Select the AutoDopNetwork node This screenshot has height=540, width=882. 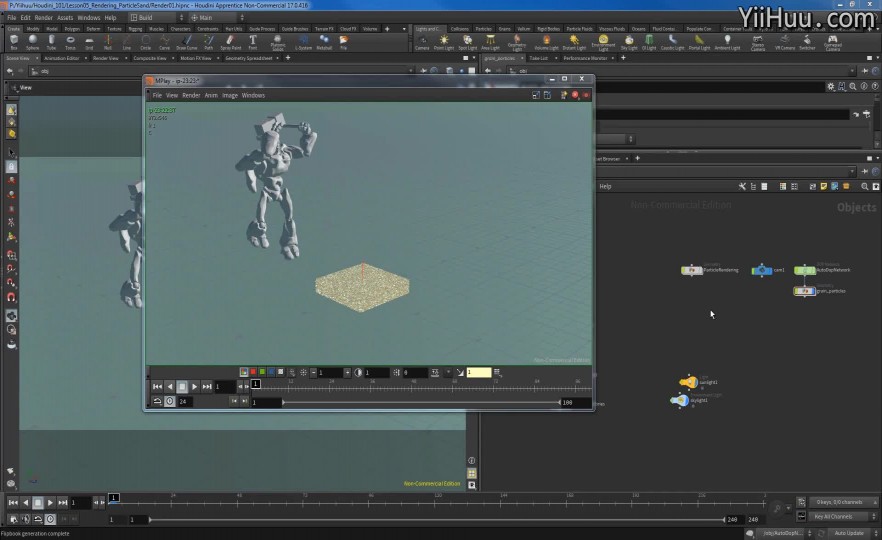804,270
